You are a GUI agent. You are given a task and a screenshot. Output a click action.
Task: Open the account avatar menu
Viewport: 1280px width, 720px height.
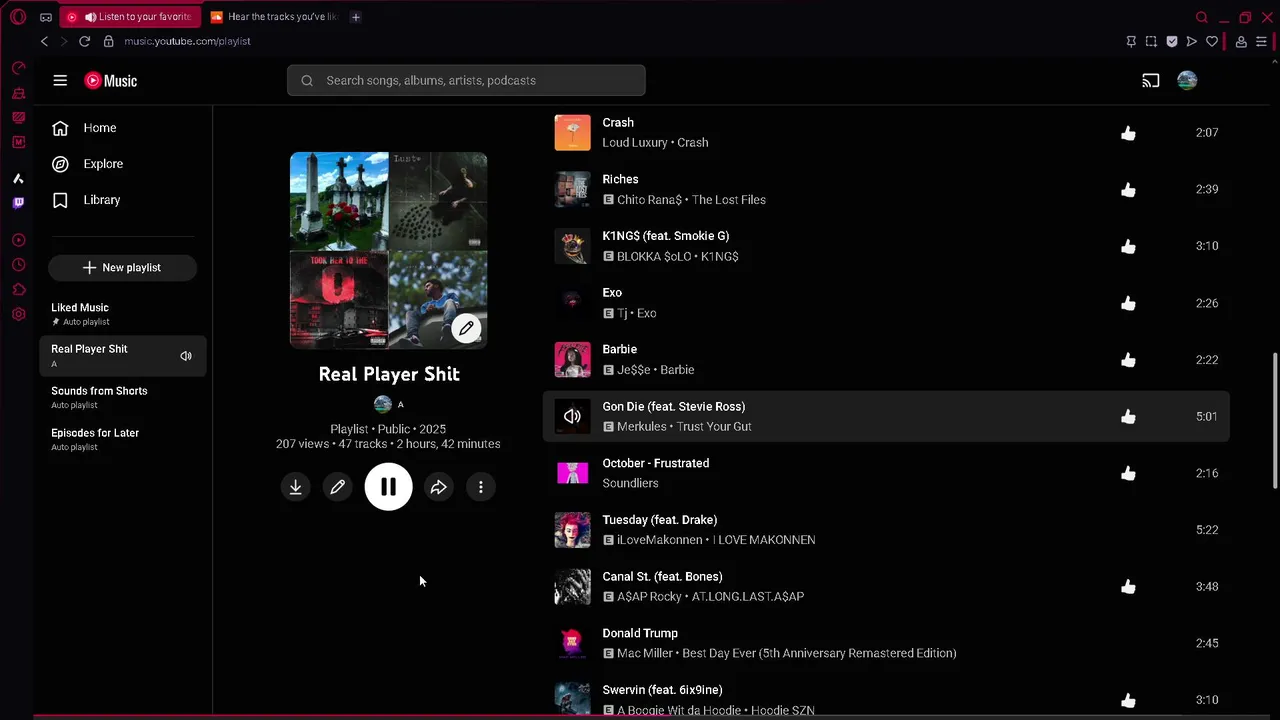pos(1187,81)
